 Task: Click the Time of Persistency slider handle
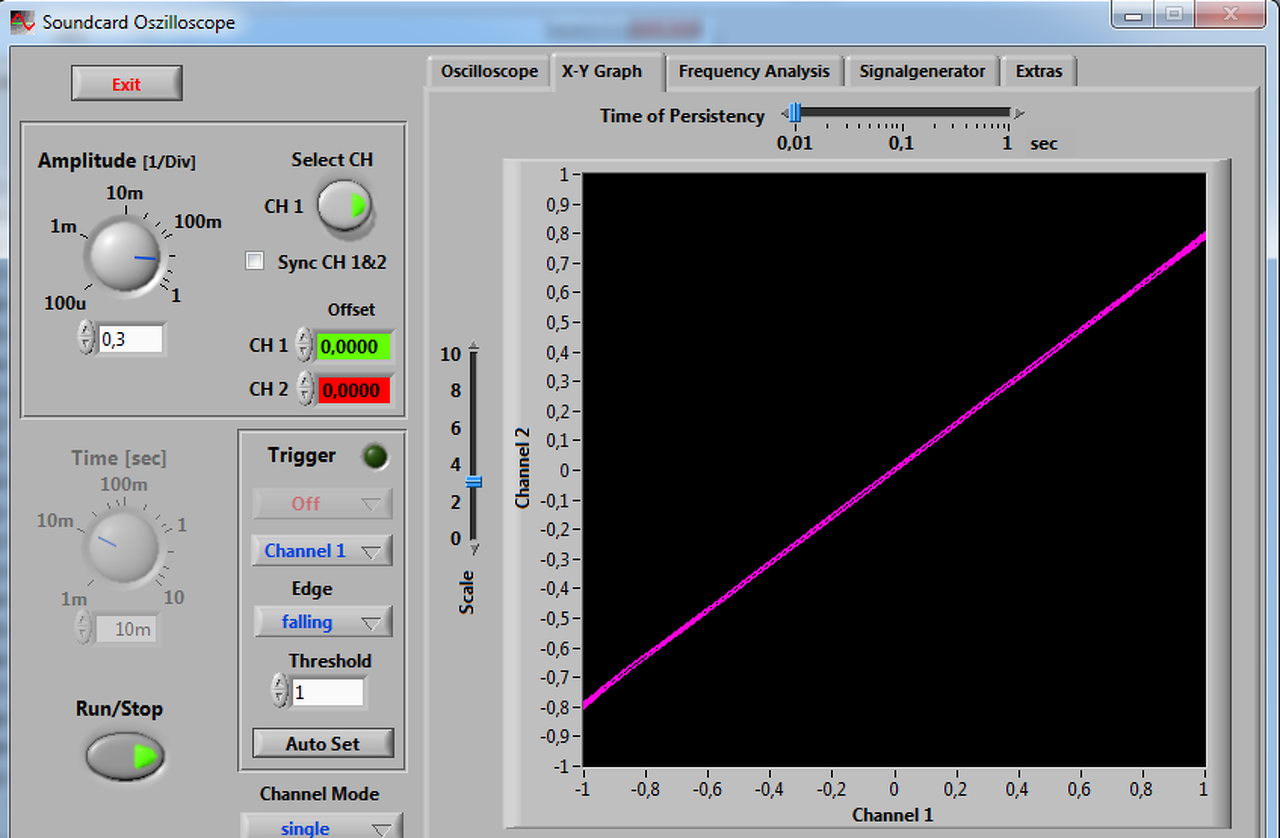click(794, 113)
